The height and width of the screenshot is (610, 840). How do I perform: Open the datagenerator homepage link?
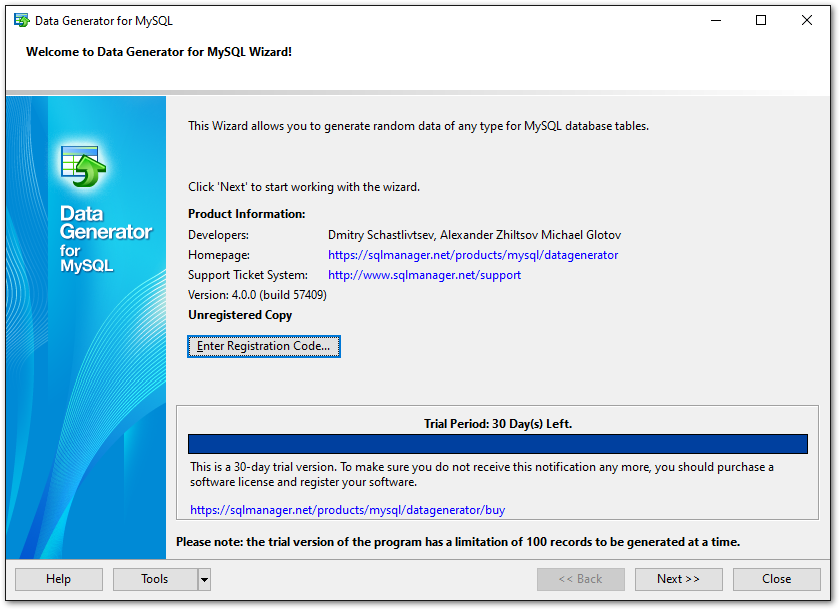473,255
